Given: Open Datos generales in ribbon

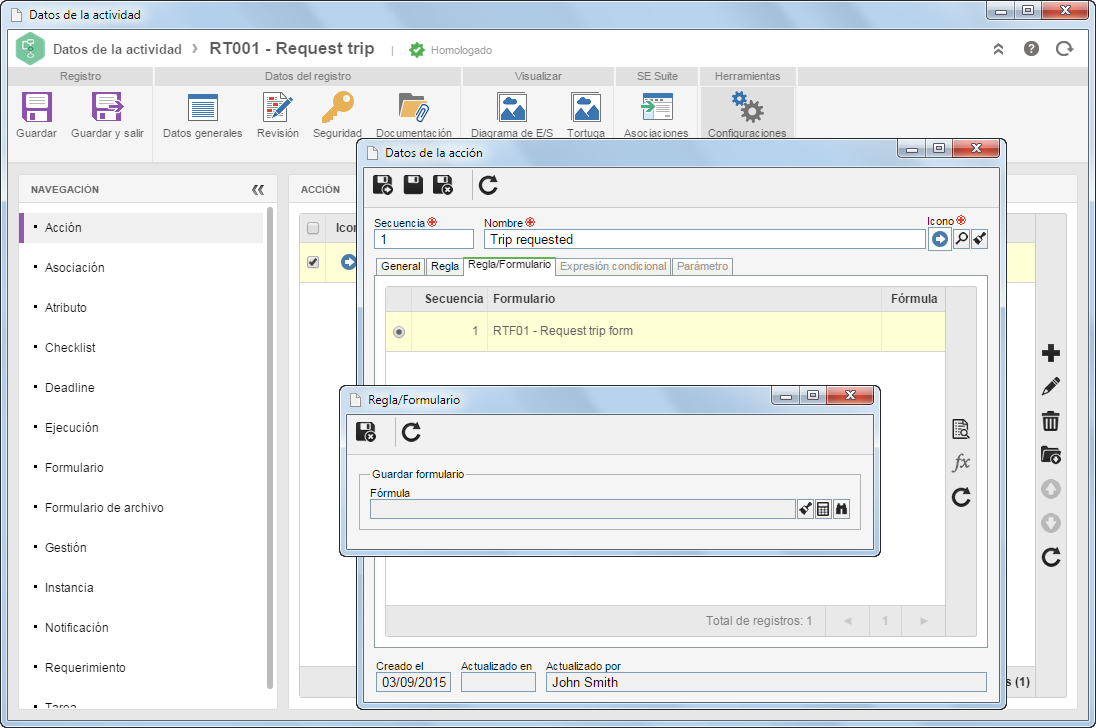Looking at the screenshot, I should pos(203,108).
